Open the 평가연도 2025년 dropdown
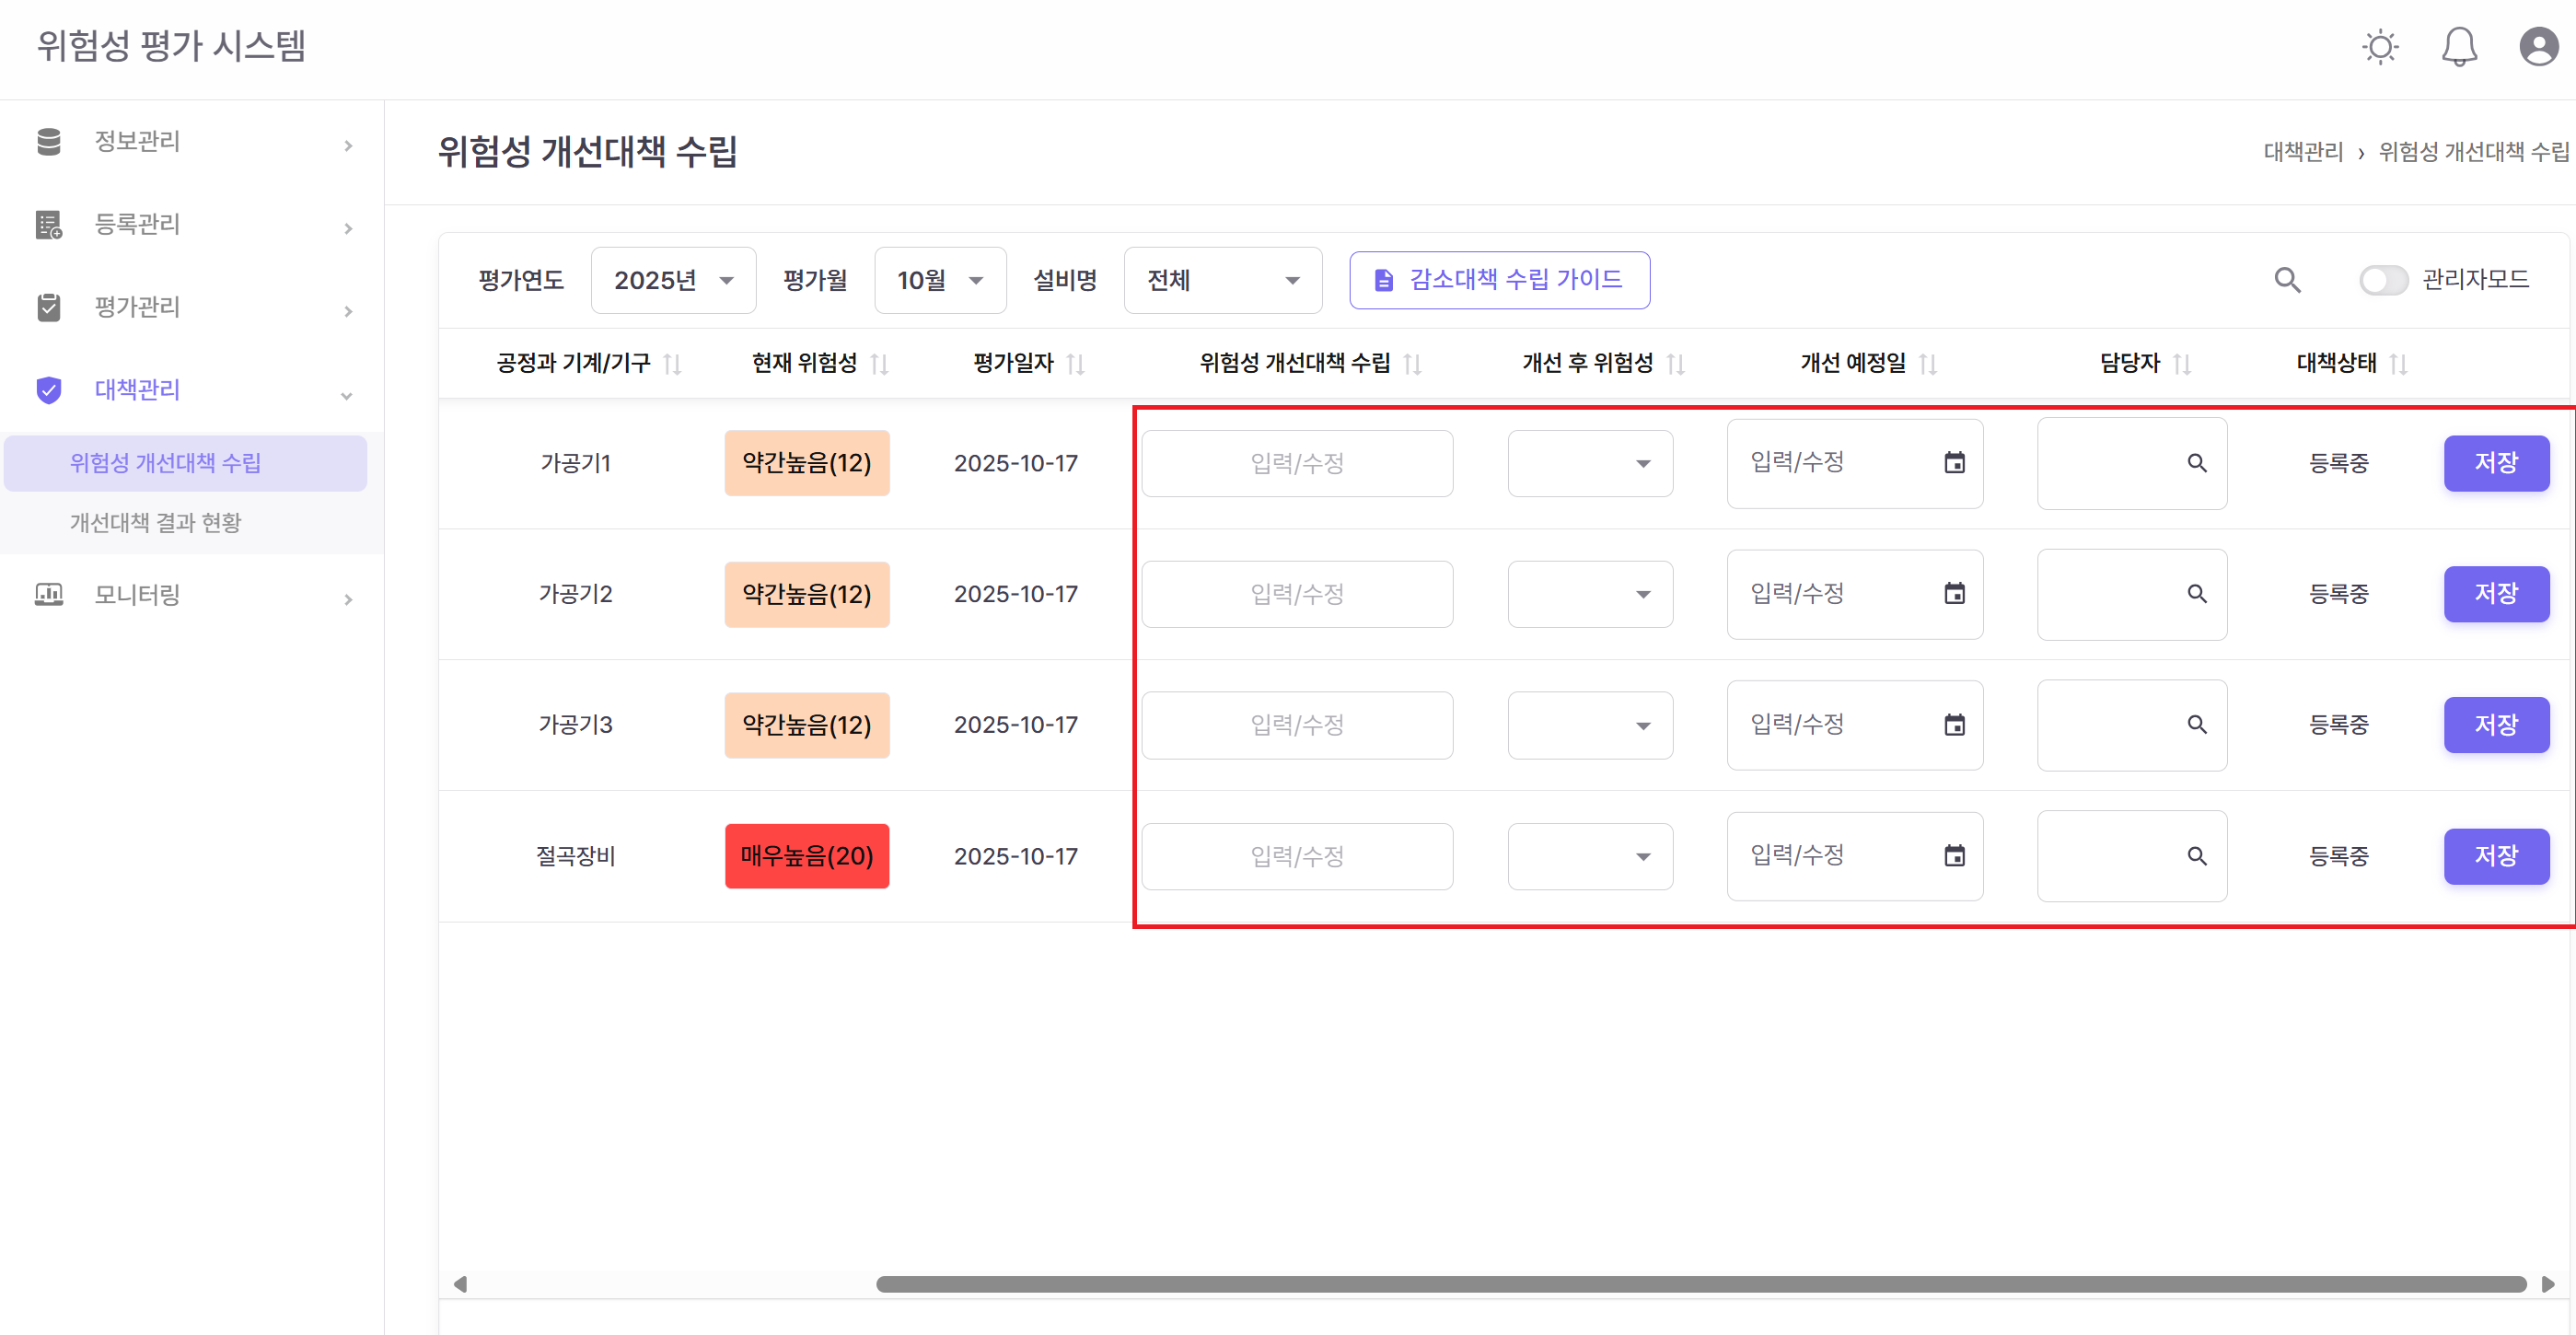This screenshot has height=1335, width=2576. 672,280
